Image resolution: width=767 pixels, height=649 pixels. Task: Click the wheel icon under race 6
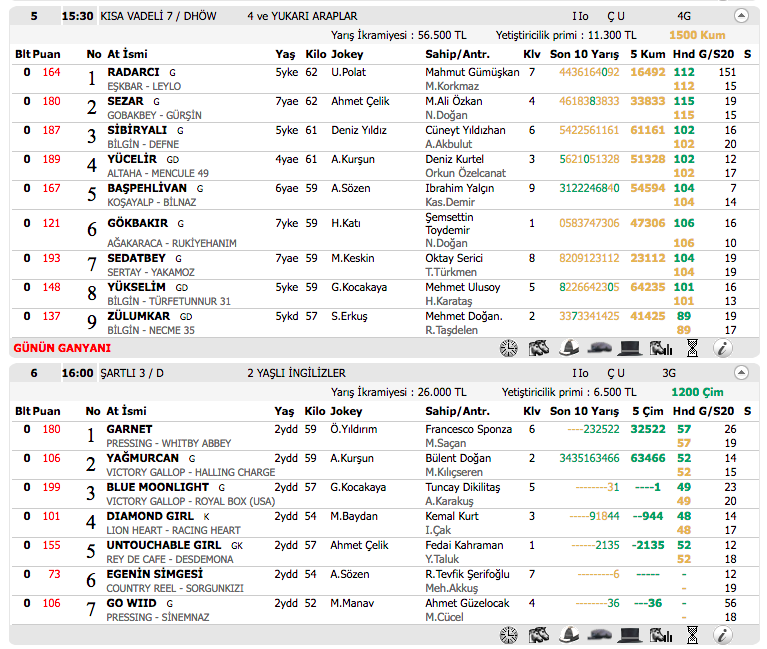509,635
